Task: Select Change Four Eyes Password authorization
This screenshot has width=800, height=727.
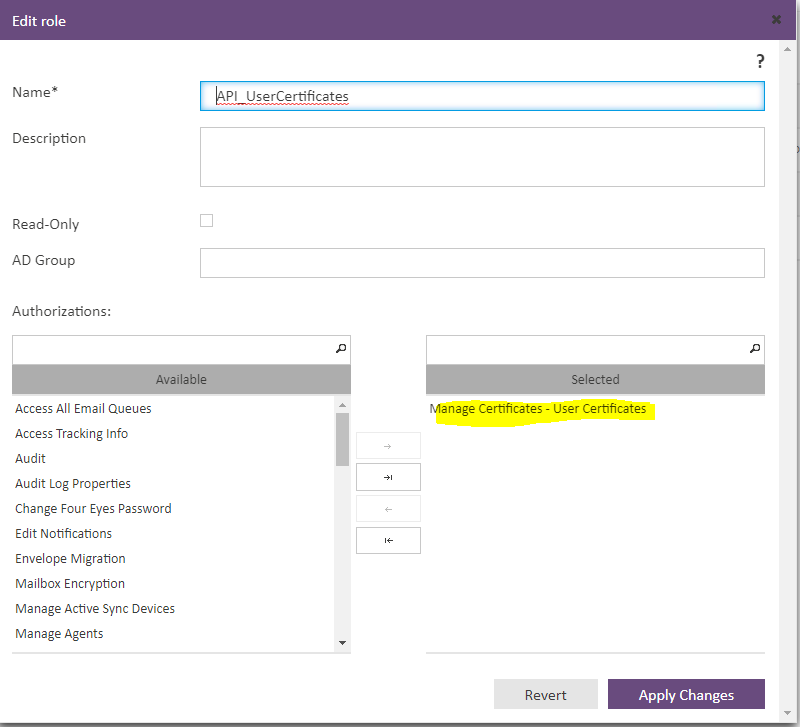Action: (x=93, y=509)
